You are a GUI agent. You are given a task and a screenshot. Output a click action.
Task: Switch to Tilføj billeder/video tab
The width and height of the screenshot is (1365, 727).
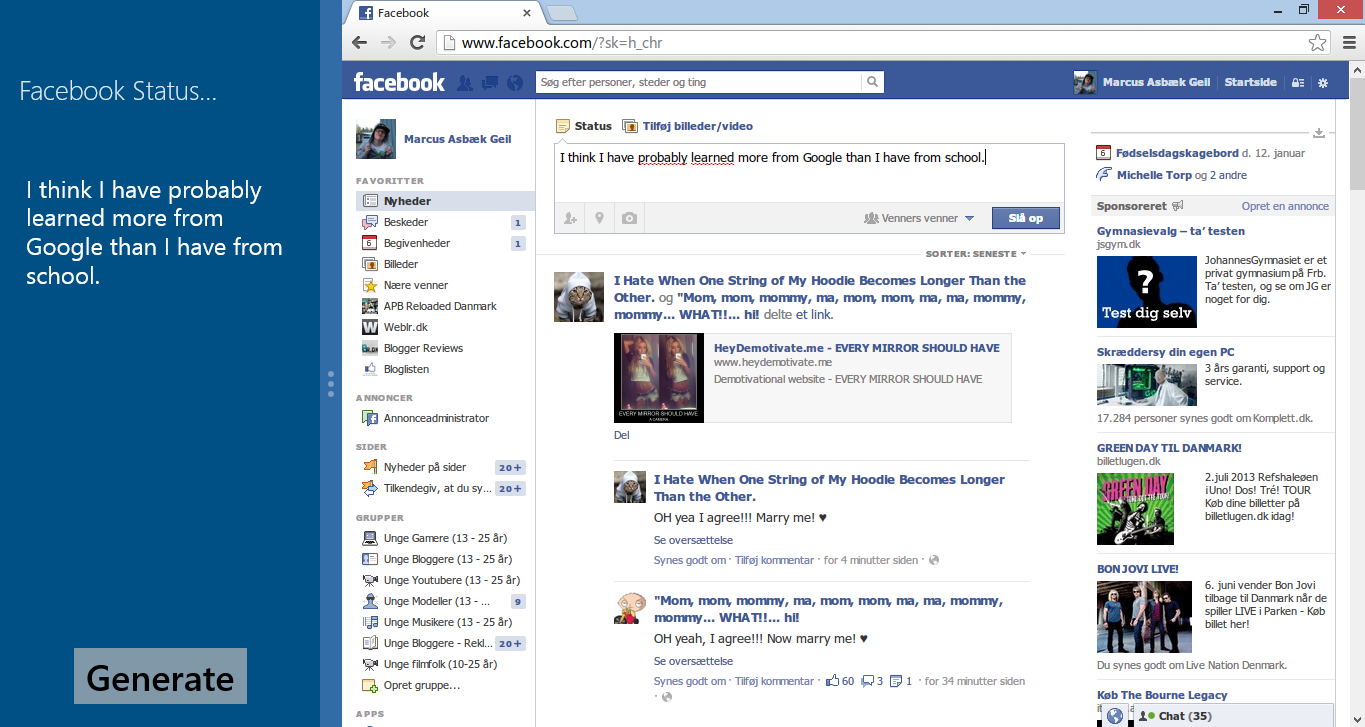click(x=688, y=126)
